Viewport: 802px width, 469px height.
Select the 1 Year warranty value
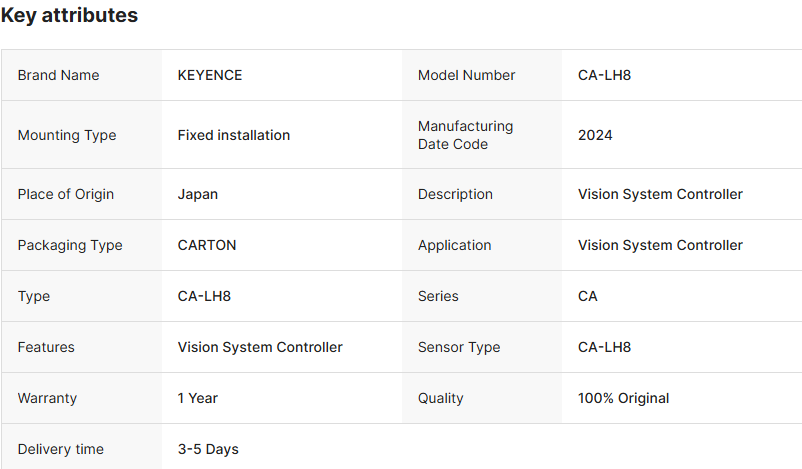[198, 398]
